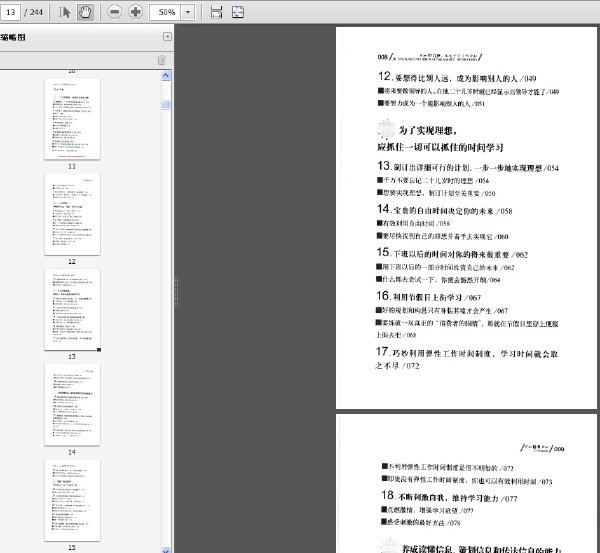The width and height of the screenshot is (600, 553).
Task: Click the 缩略图 panel title
Action: [x=13, y=37]
